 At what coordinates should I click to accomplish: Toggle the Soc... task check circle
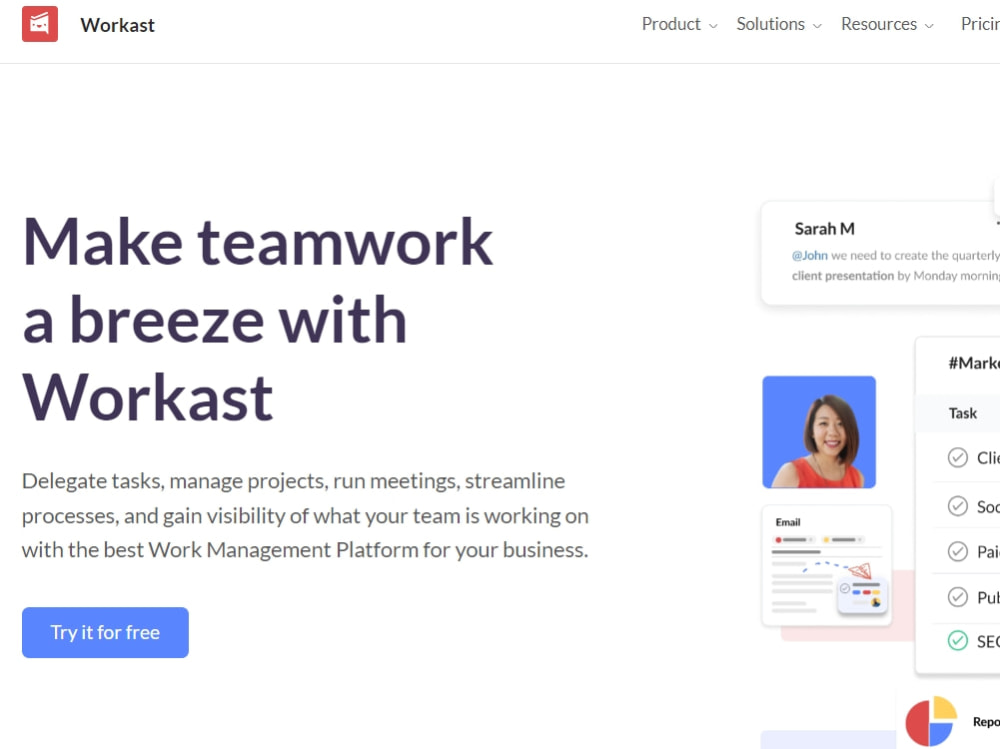point(957,506)
